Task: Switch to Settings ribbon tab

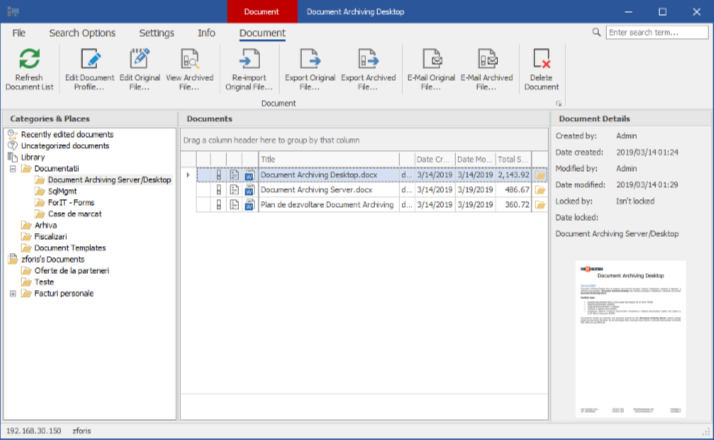Action: pyautogui.click(x=157, y=33)
